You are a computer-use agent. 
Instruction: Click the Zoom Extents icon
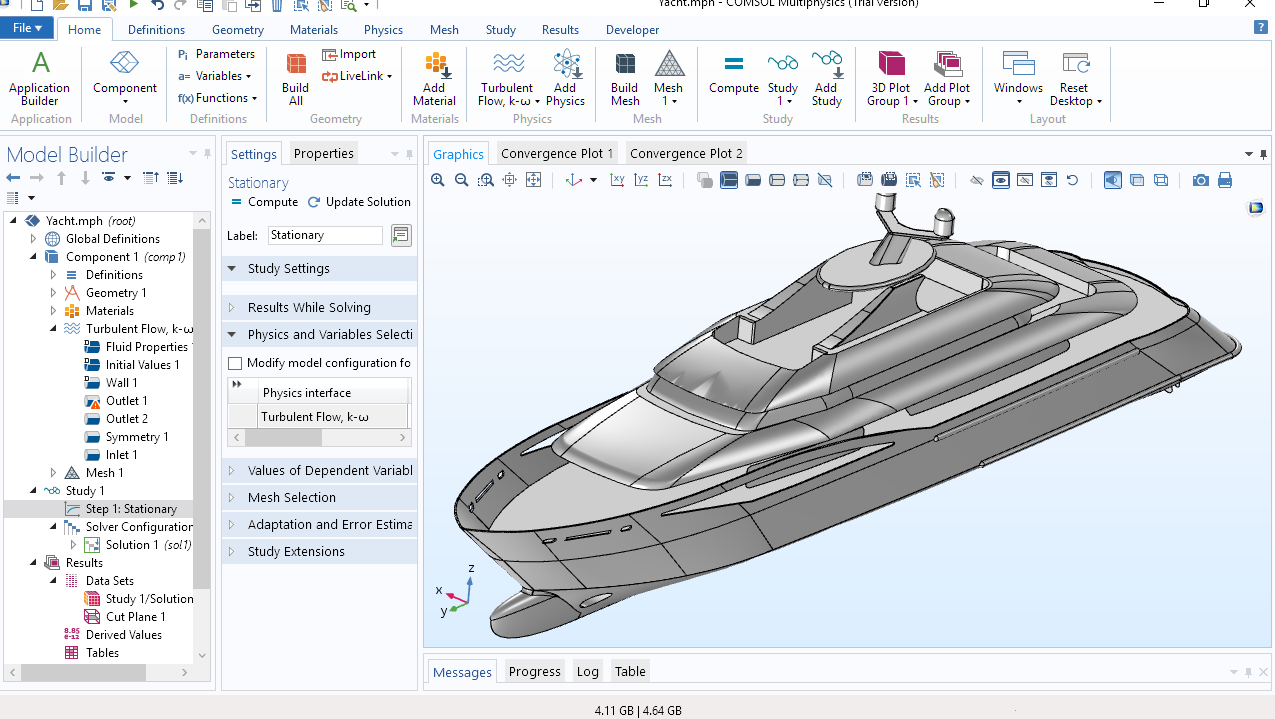click(533, 180)
